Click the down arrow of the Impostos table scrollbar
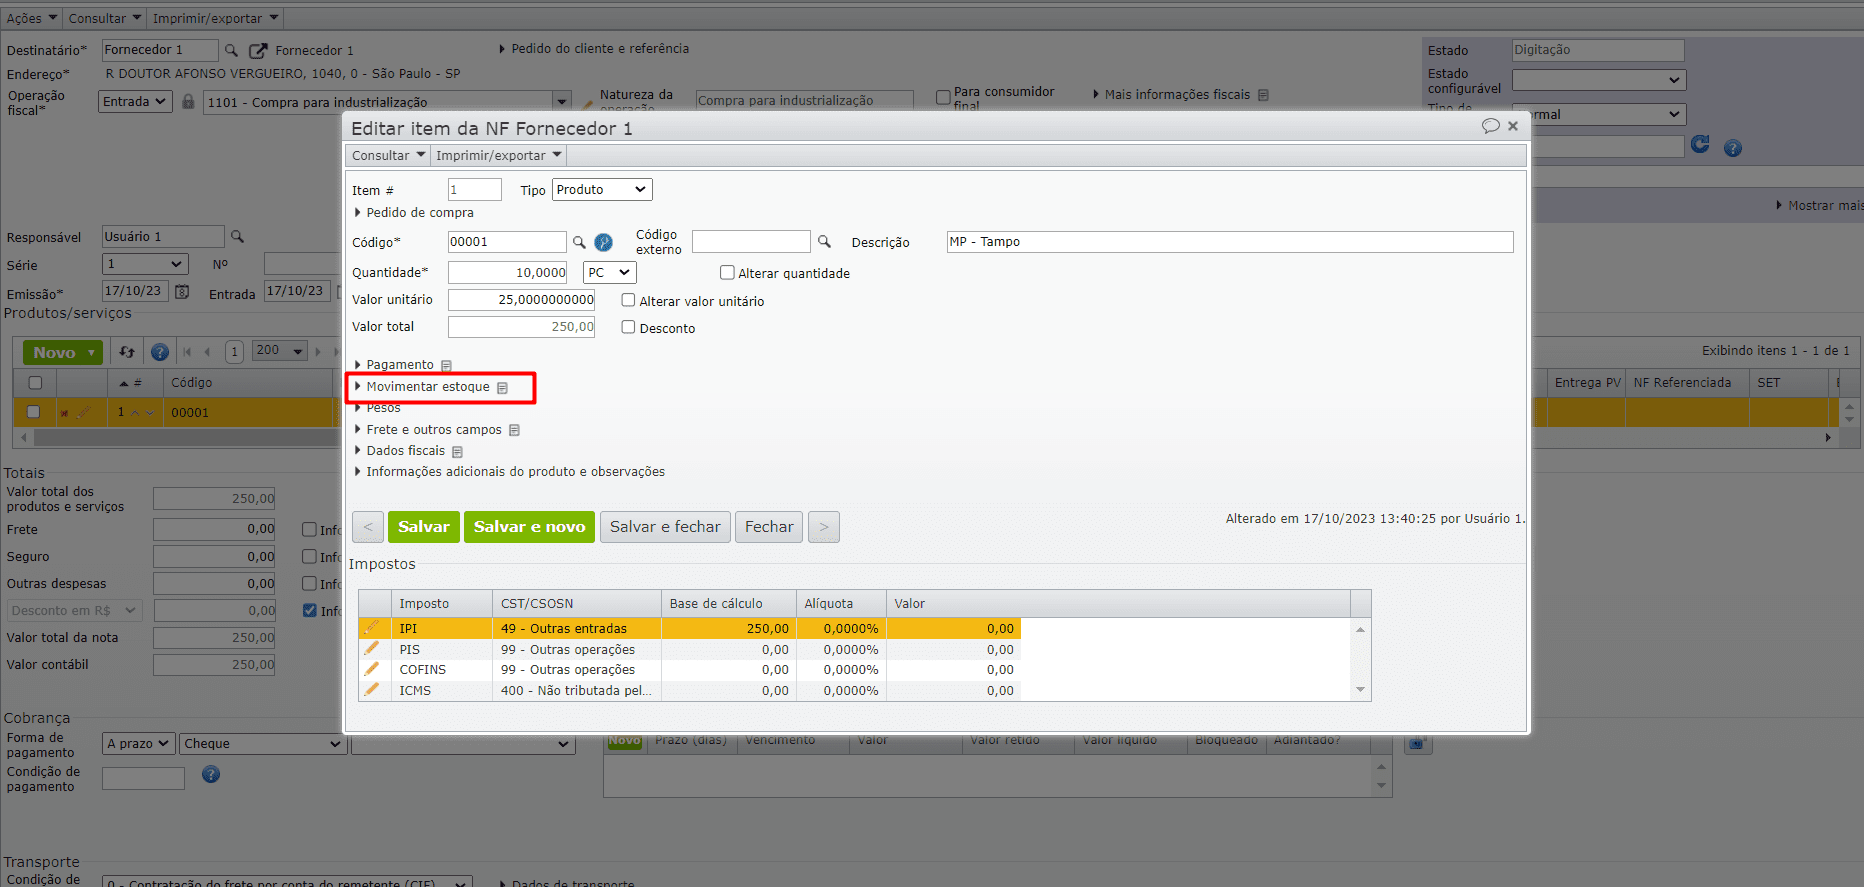 pyautogui.click(x=1360, y=690)
